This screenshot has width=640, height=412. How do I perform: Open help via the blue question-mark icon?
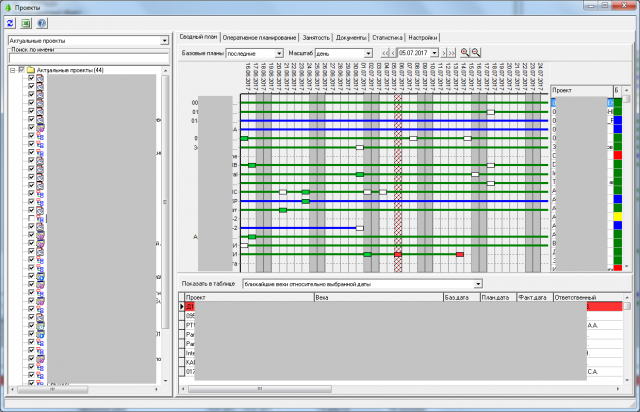coord(42,23)
